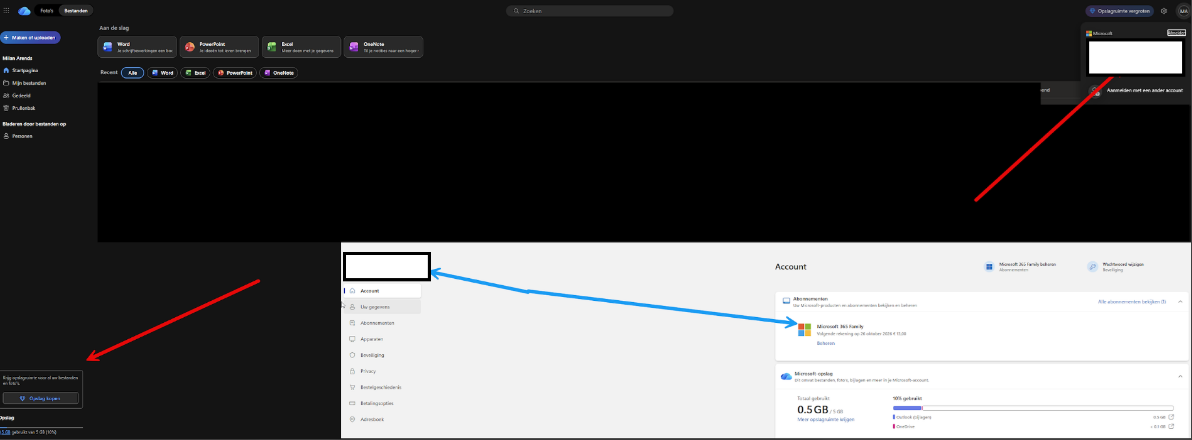Switch to the Bestanden tab
The height and width of the screenshot is (440, 1192).
coord(76,11)
